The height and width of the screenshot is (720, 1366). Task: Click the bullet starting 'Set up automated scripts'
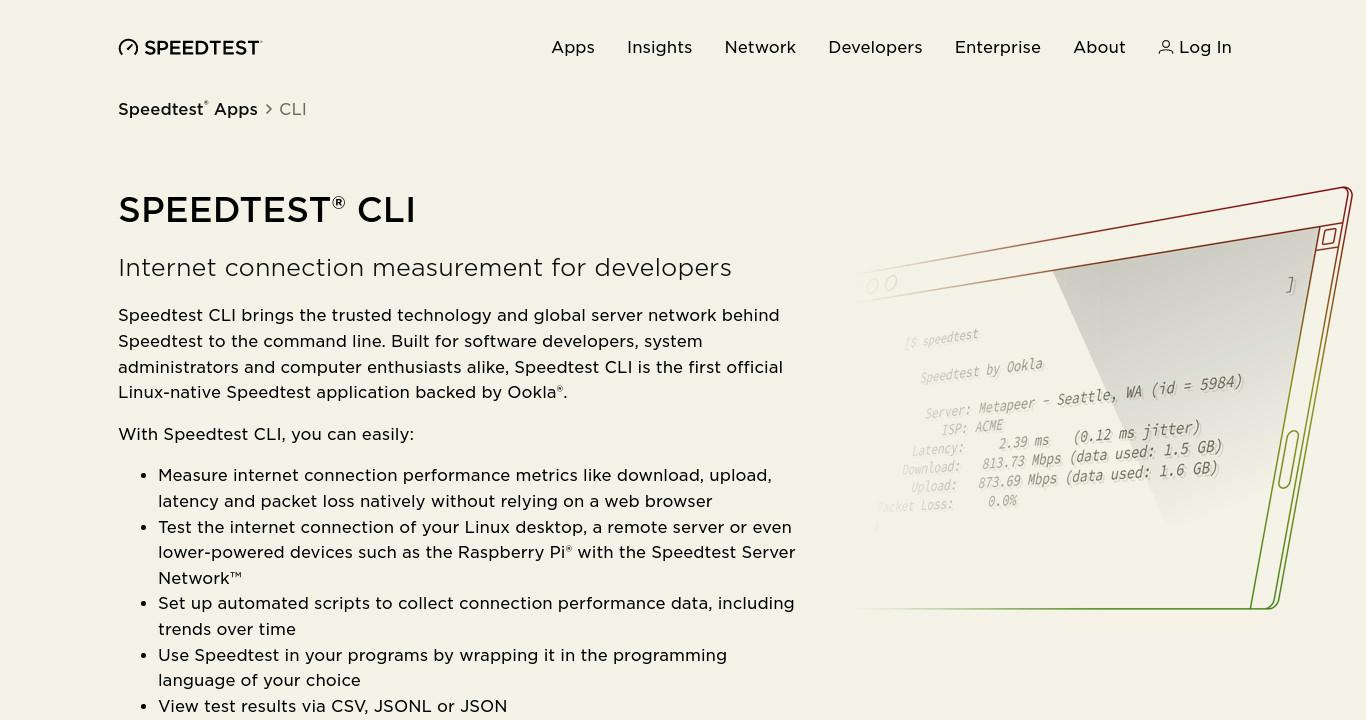[x=476, y=616]
